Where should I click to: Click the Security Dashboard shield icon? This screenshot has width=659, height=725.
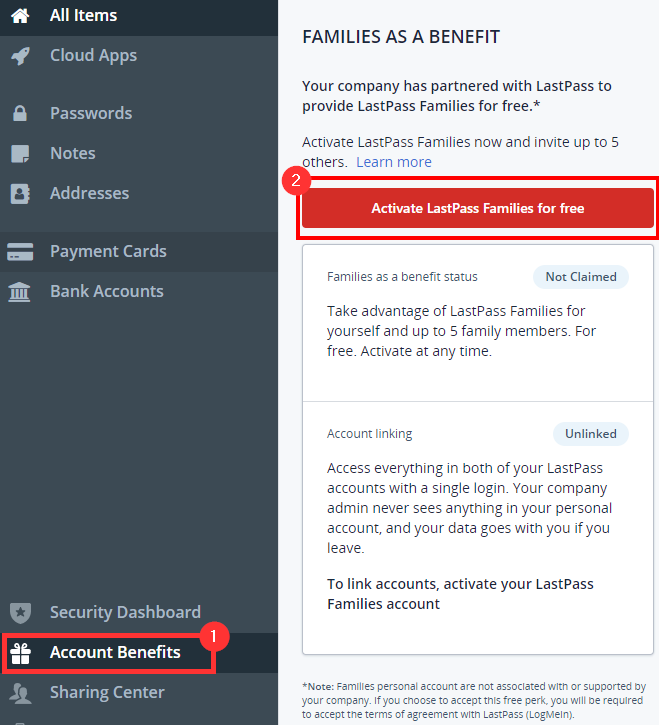pos(20,613)
